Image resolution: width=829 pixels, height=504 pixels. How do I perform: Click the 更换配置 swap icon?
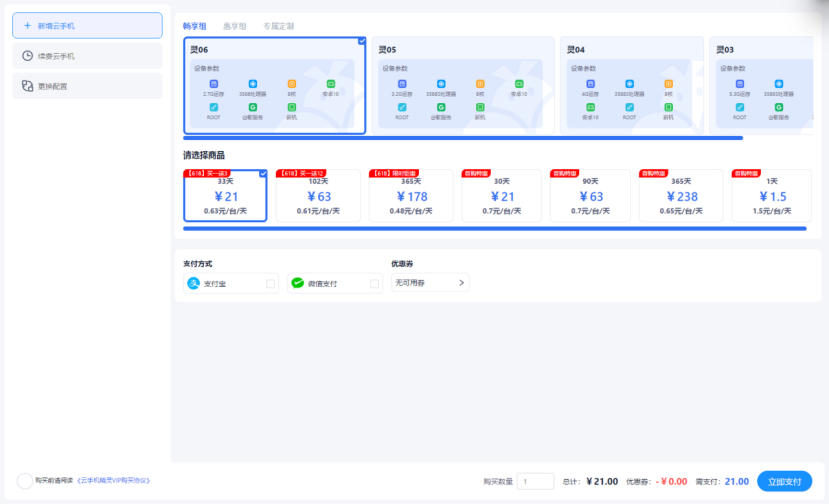27,86
